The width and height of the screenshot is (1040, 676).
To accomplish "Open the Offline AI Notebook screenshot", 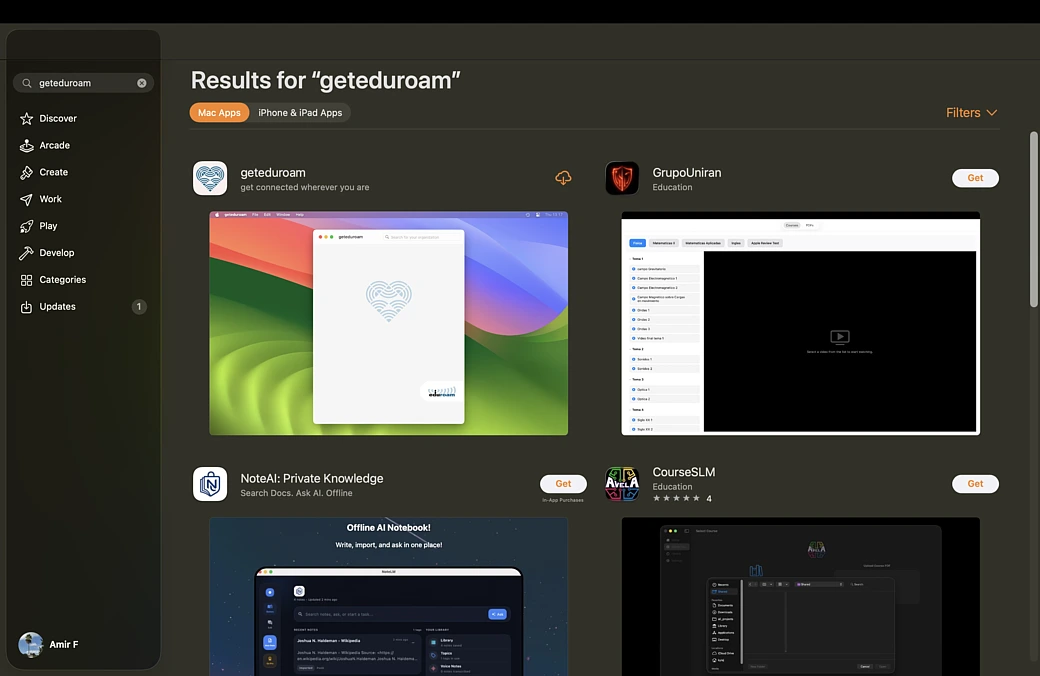I will [x=389, y=596].
